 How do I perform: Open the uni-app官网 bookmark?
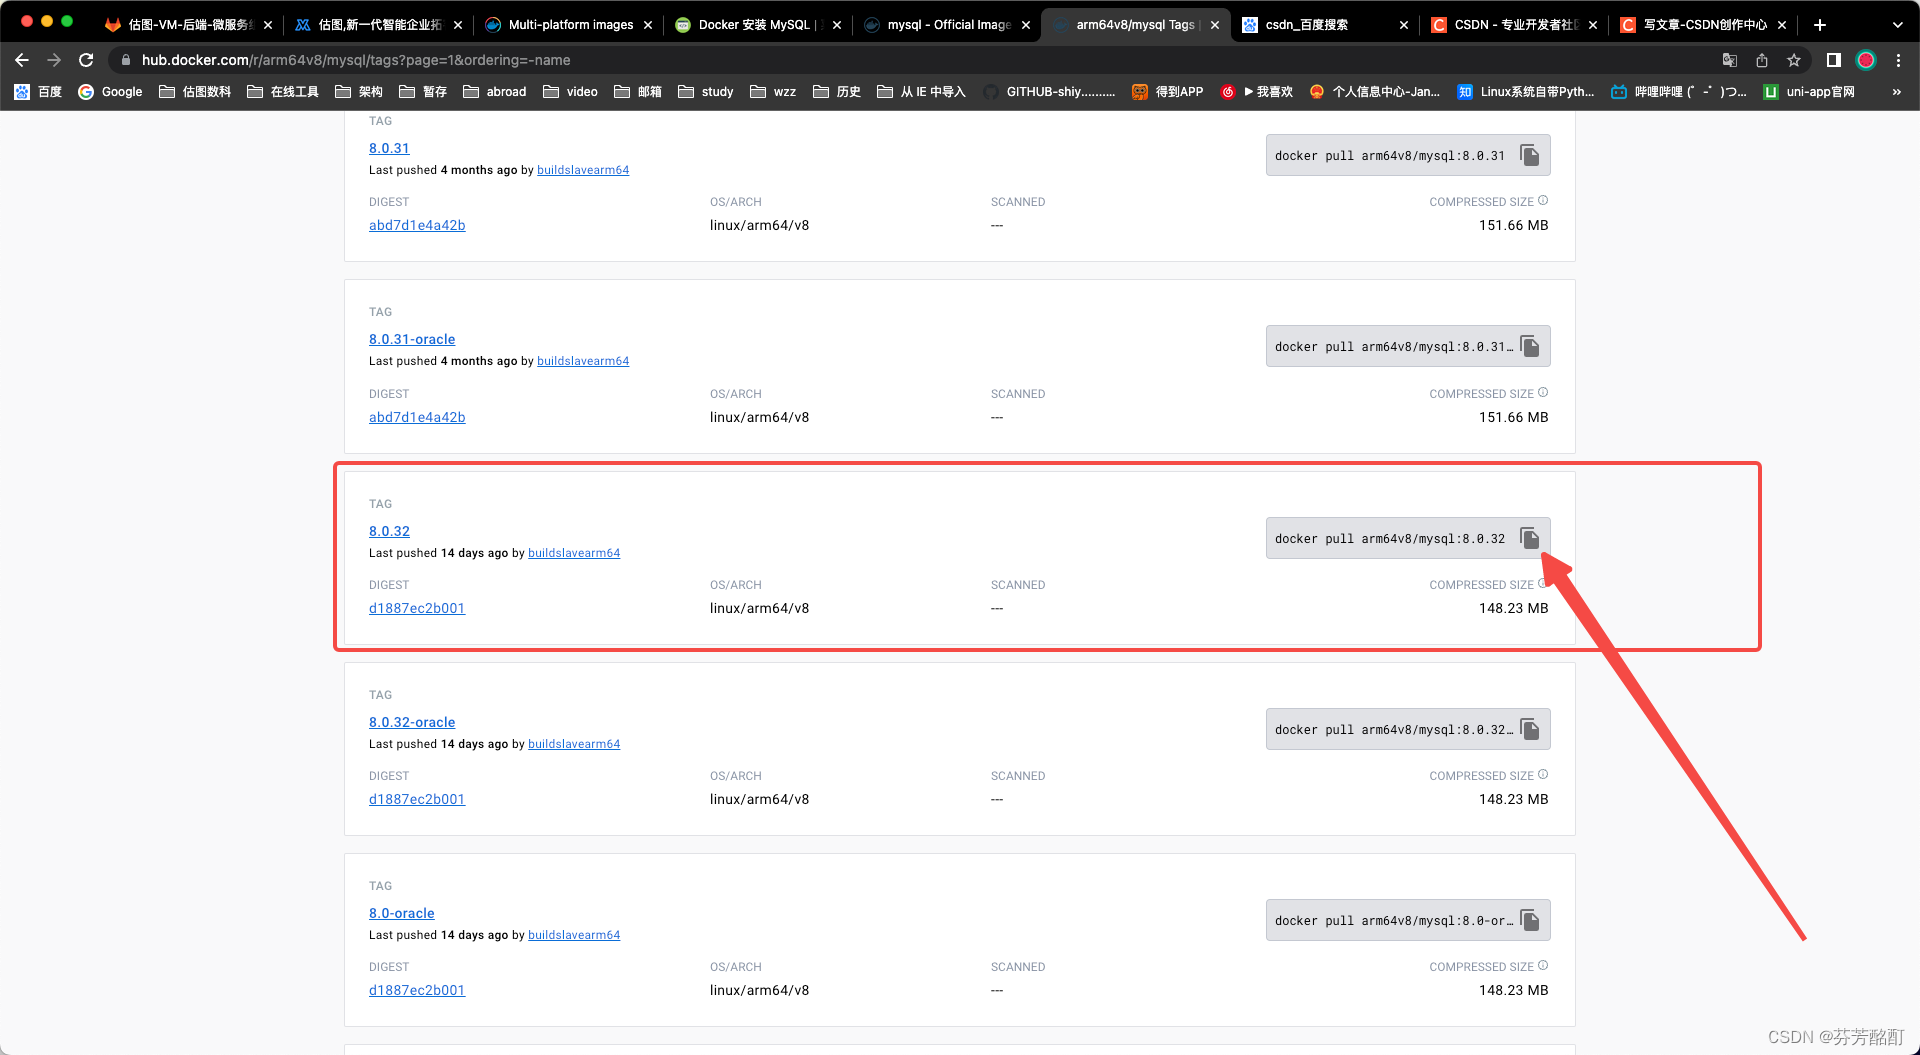[1809, 92]
